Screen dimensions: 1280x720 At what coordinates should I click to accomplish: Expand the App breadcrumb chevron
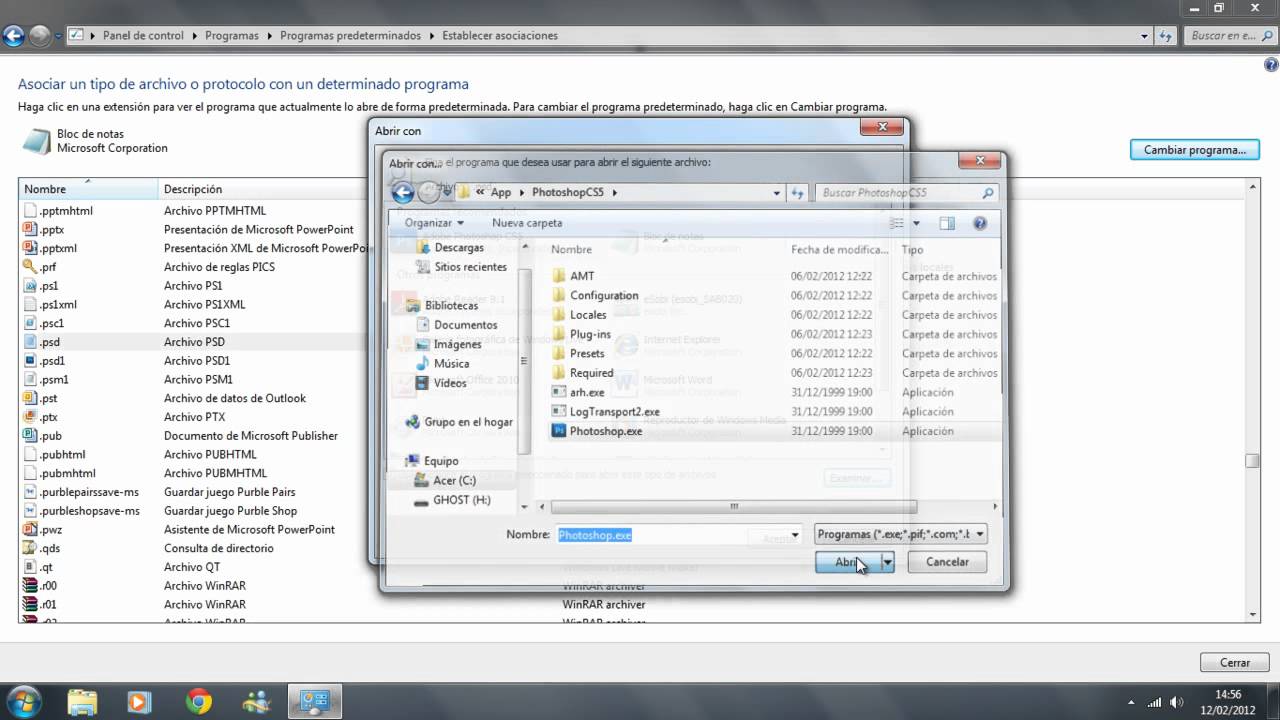[520, 193]
